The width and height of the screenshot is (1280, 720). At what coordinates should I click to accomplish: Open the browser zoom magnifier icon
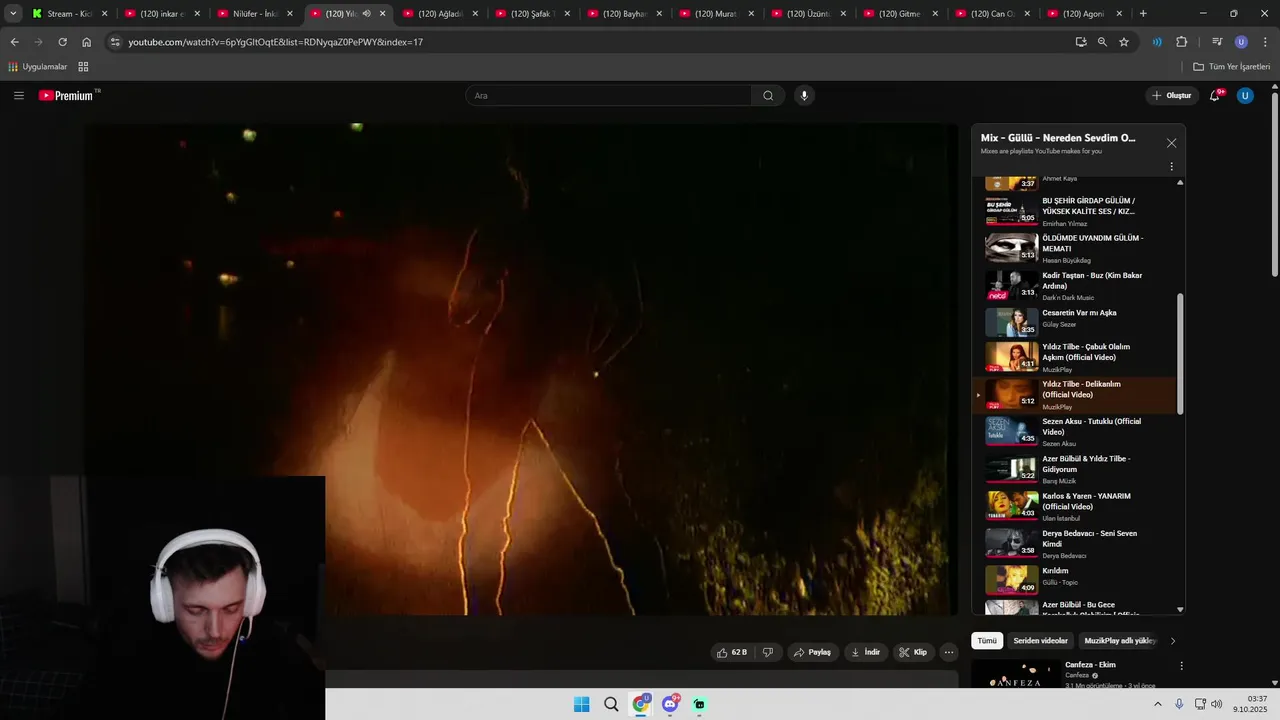[1102, 42]
